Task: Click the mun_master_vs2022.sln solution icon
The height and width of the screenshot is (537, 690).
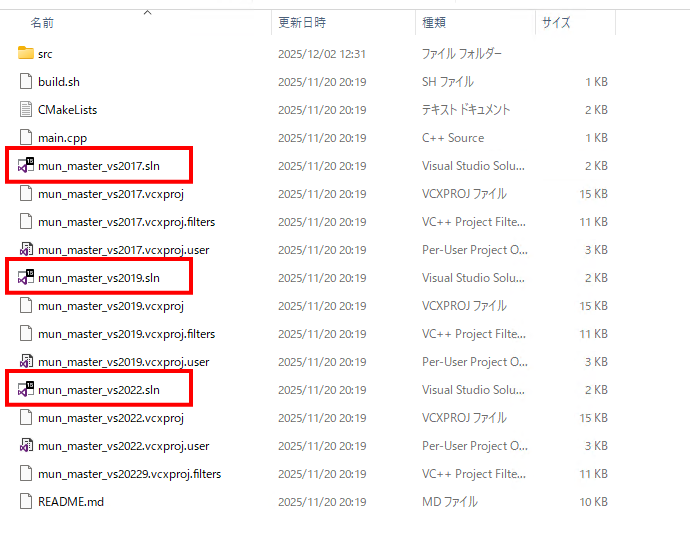Action: [x=26, y=390]
